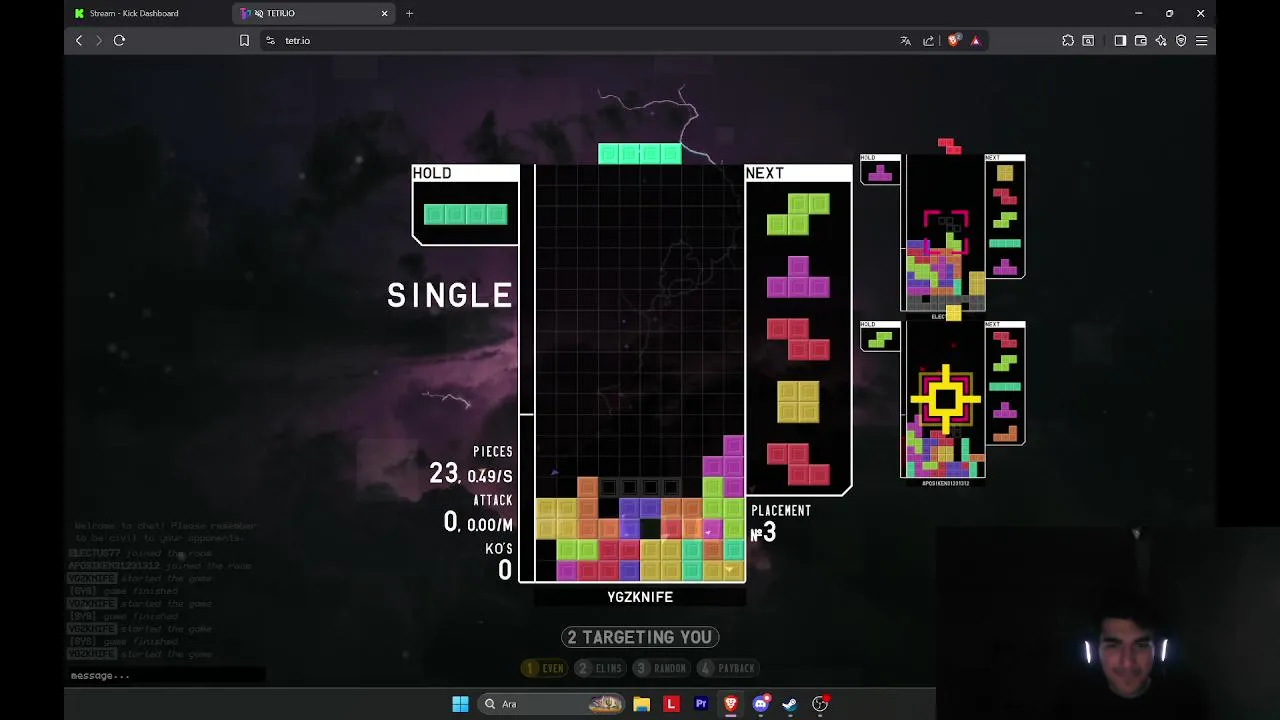Open OBS Studio from taskbar

pyautogui.click(x=820, y=704)
